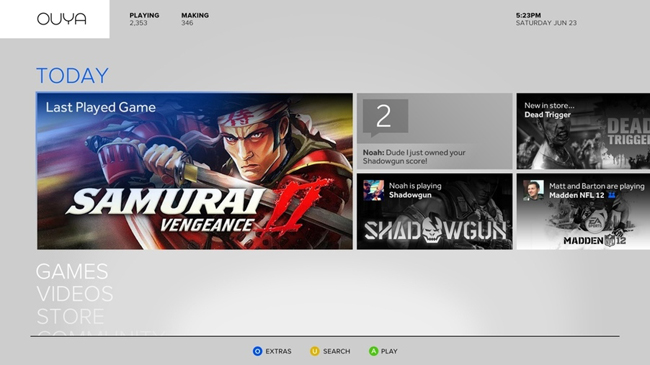Click the MAKING 346 counter
Viewport: 650px width, 365px height.
[195, 19]
